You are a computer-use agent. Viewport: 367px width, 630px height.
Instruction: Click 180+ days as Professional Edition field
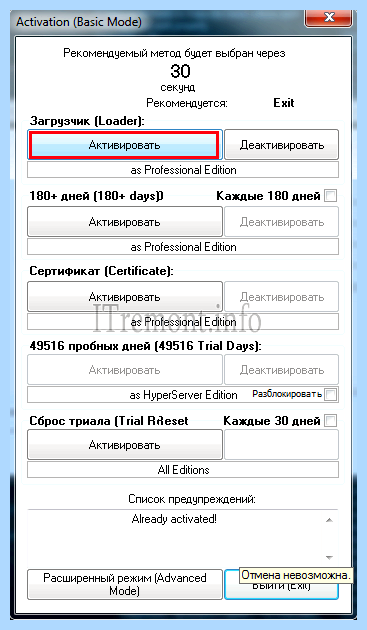(183, 246)
